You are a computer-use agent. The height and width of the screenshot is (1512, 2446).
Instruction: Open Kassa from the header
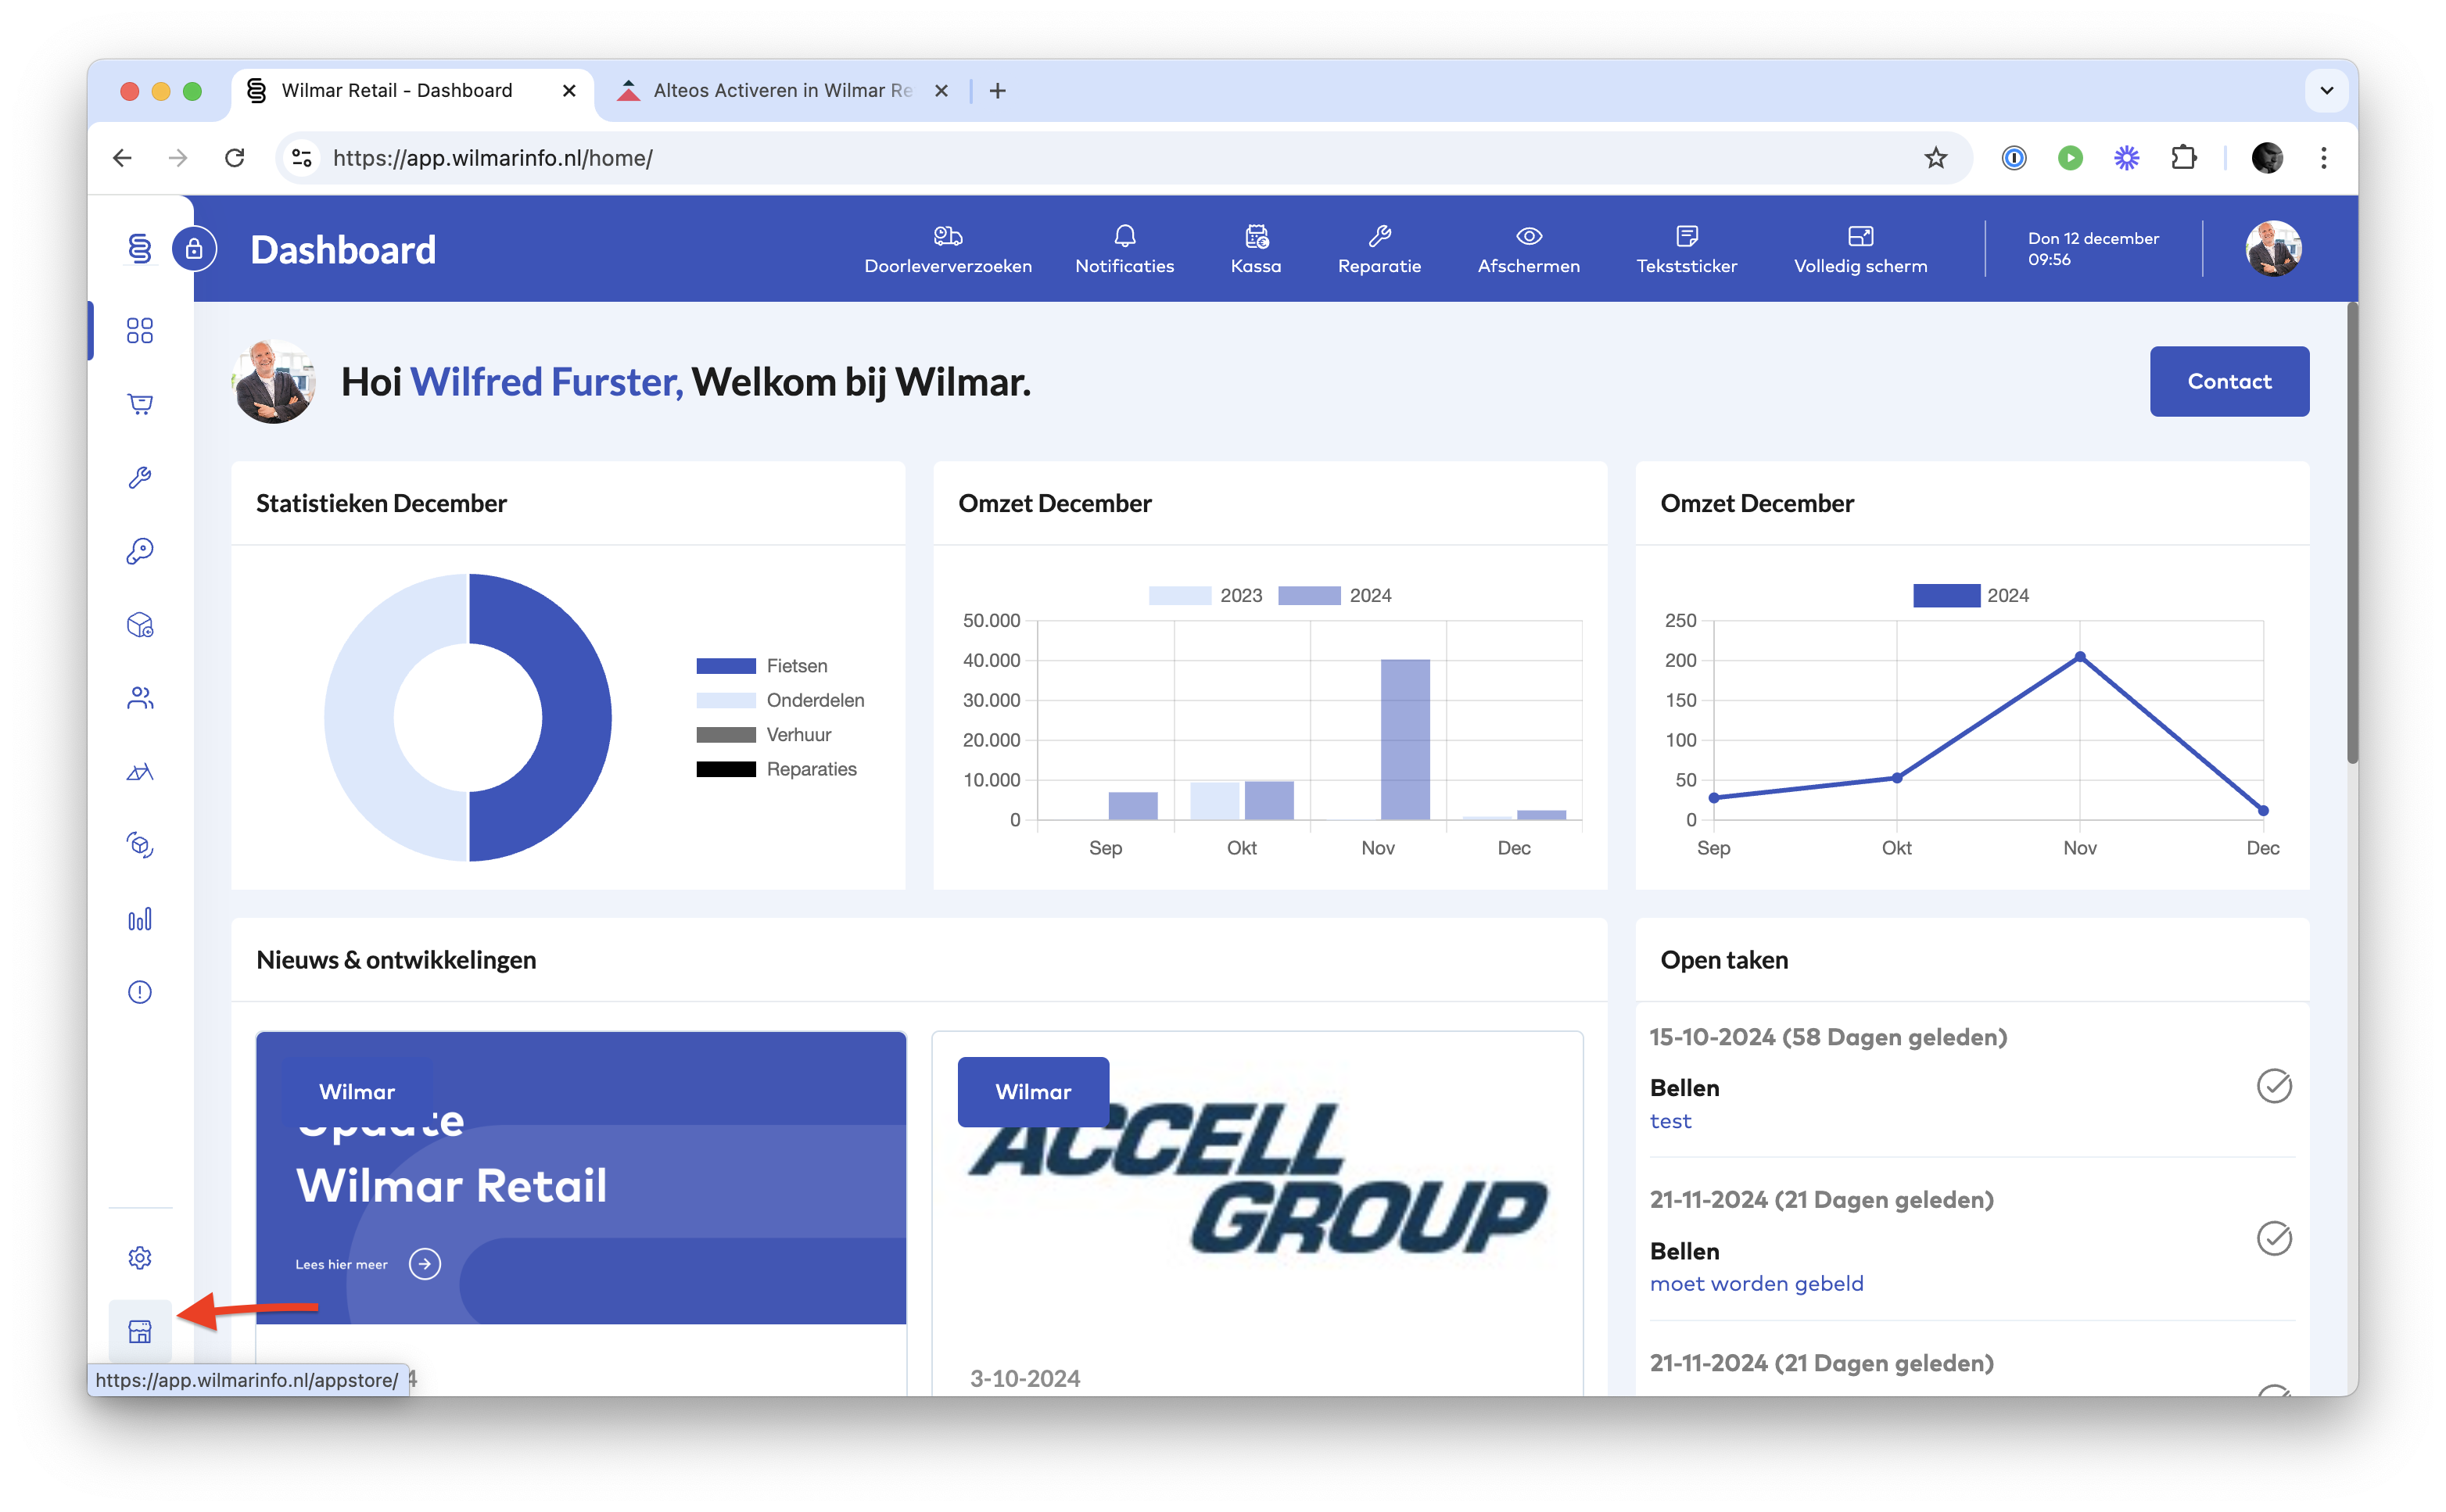(x=1255, y=249)
